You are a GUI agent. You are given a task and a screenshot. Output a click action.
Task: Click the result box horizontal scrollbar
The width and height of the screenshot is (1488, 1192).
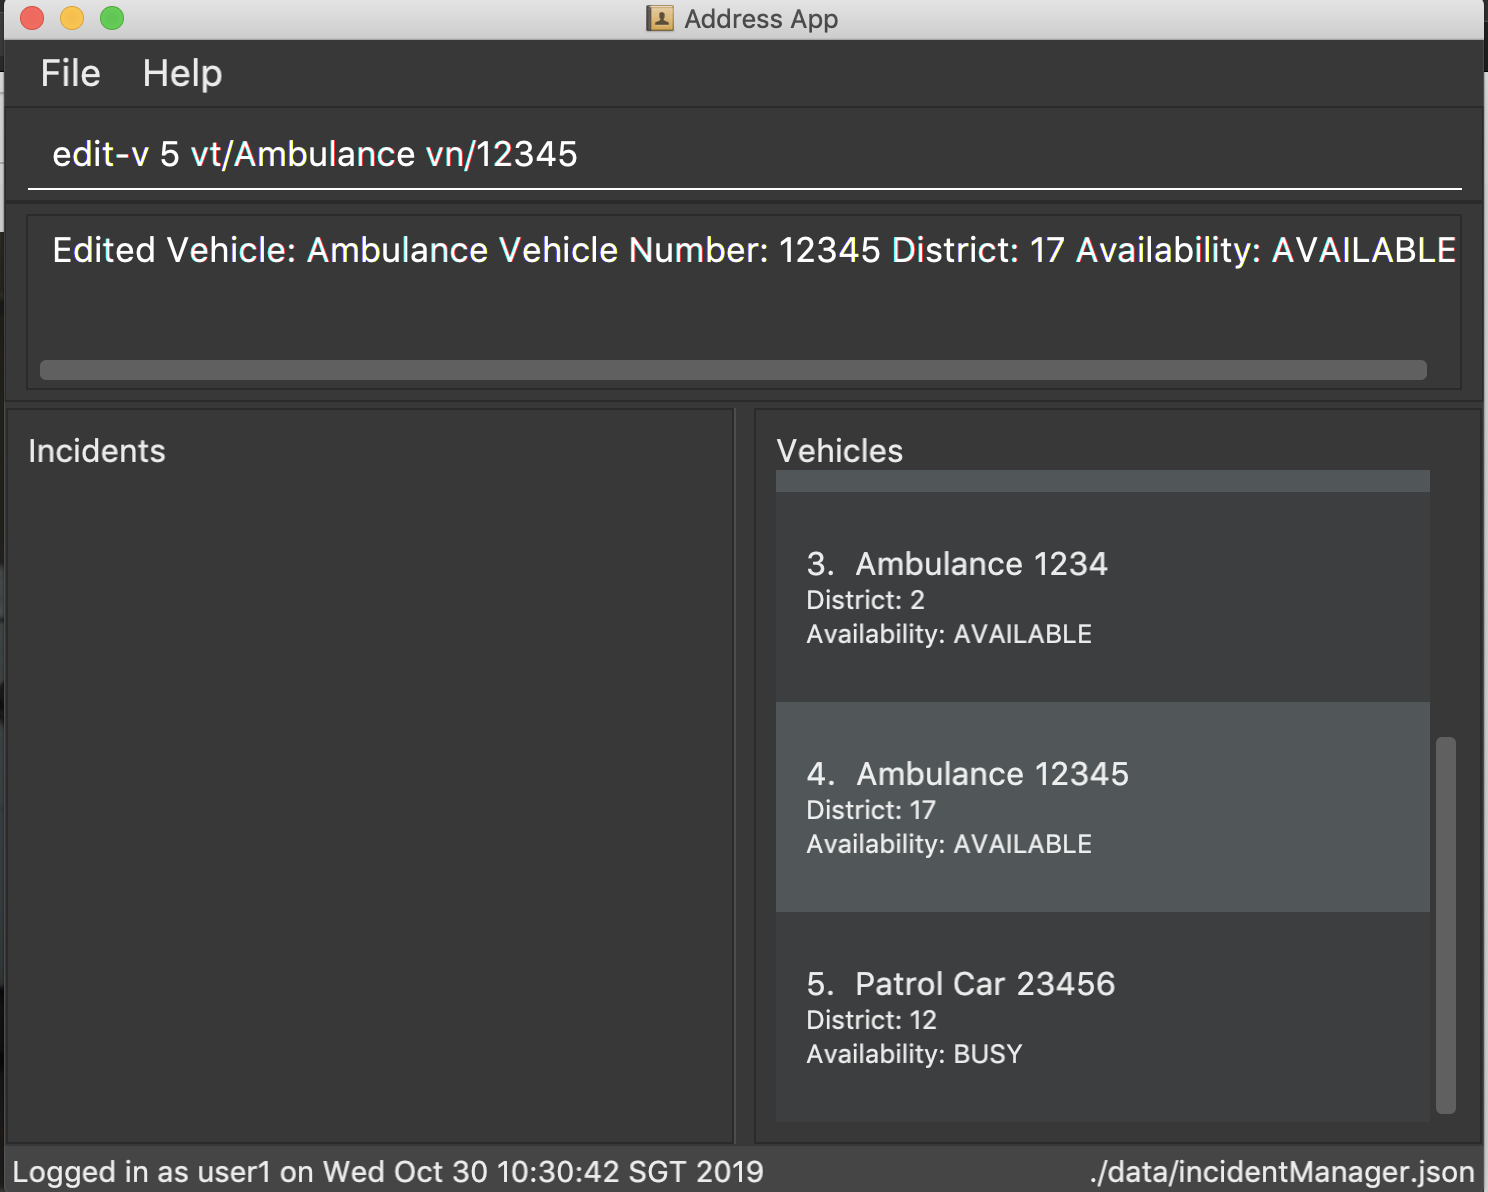(733, 370)
